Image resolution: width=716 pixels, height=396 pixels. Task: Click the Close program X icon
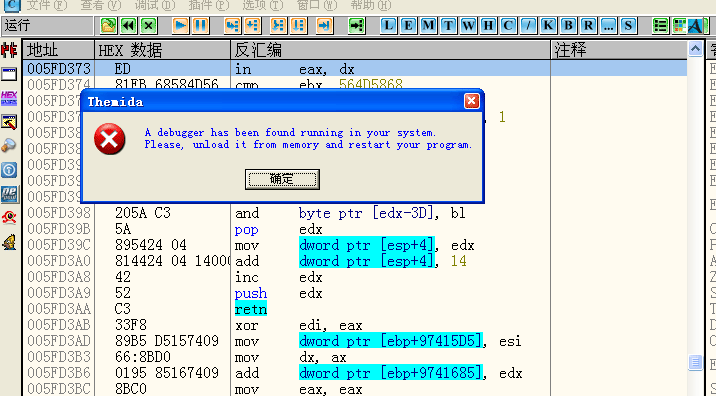(x=148, y=25)
